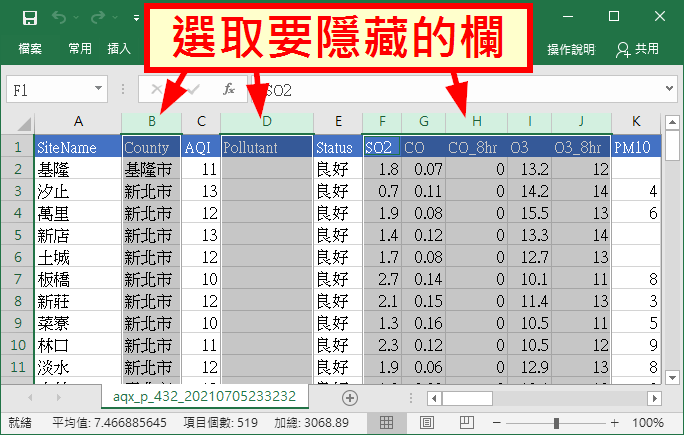Screen dimensions: 684x435
Task: Open the 檔案 ribbon tab
Action: [x=30, y=48]
